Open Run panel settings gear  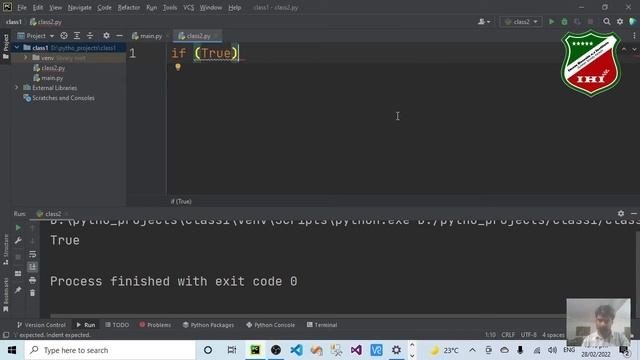pos(620,213)
